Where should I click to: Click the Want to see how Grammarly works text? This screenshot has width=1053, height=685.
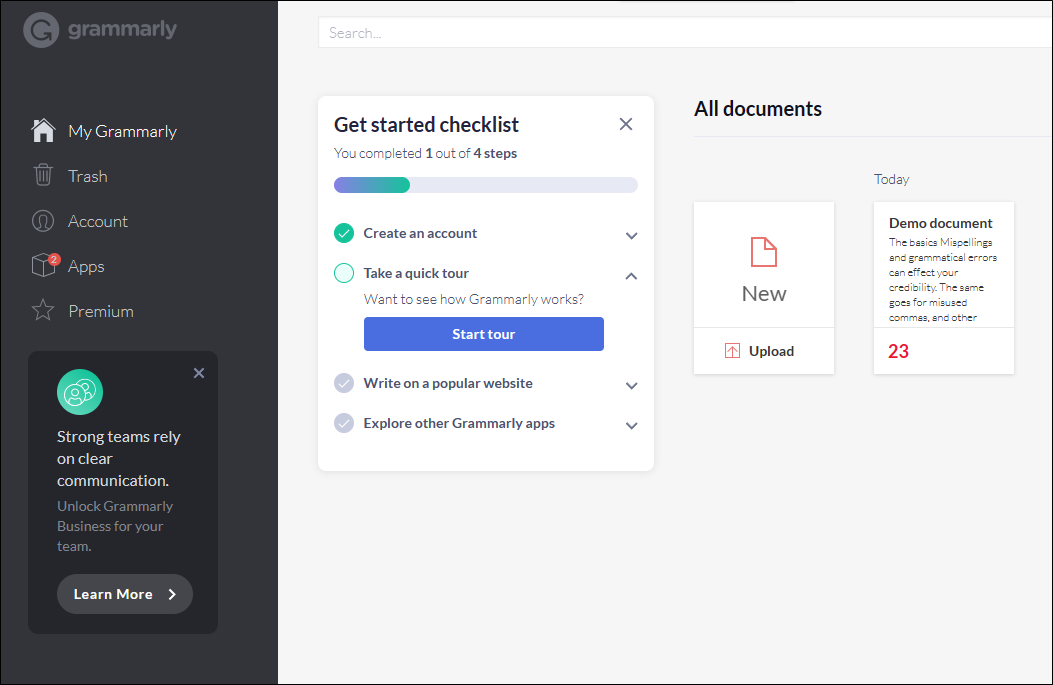473,300
